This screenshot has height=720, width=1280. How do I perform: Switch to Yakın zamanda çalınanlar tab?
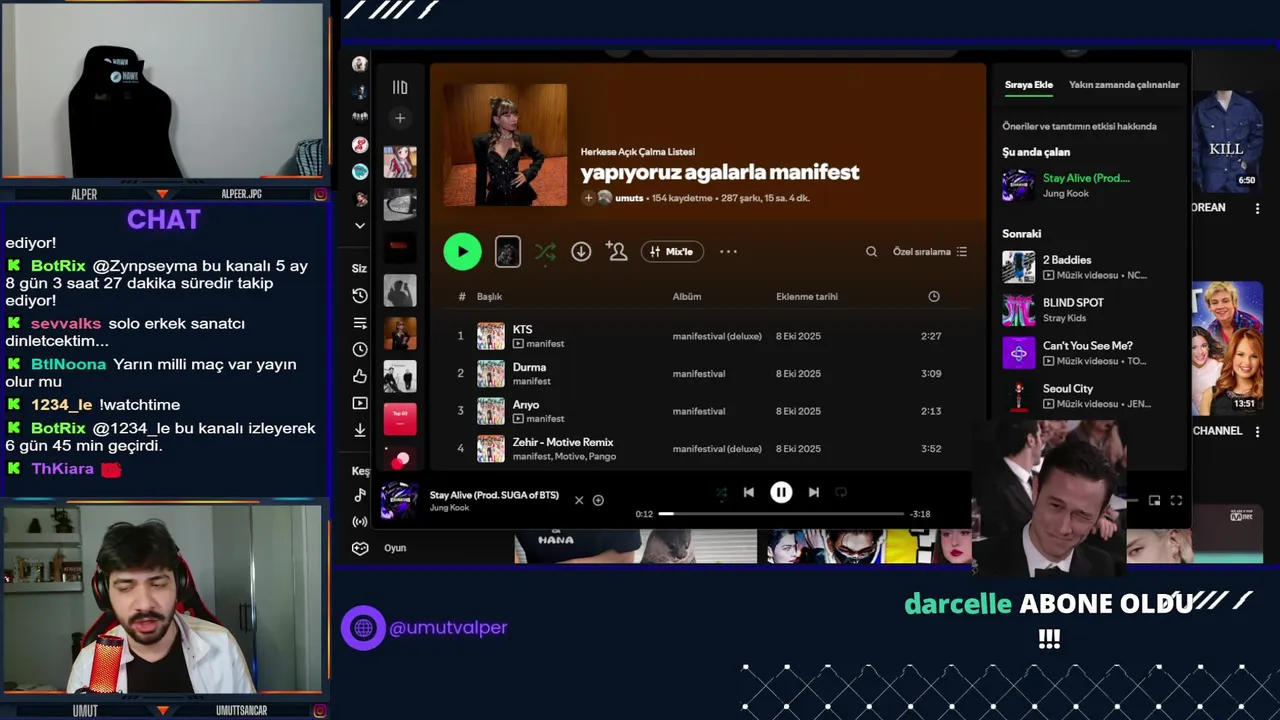[x=1124, y=85]
